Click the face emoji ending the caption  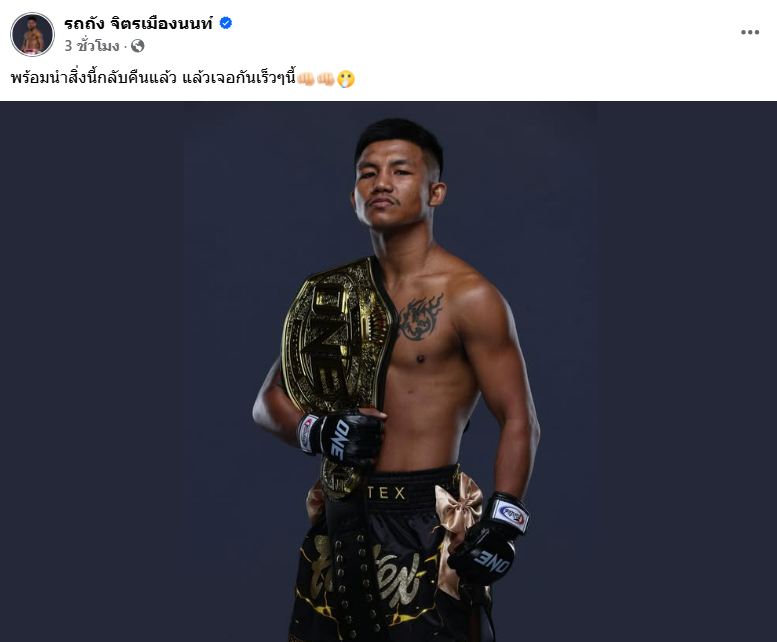345,79
